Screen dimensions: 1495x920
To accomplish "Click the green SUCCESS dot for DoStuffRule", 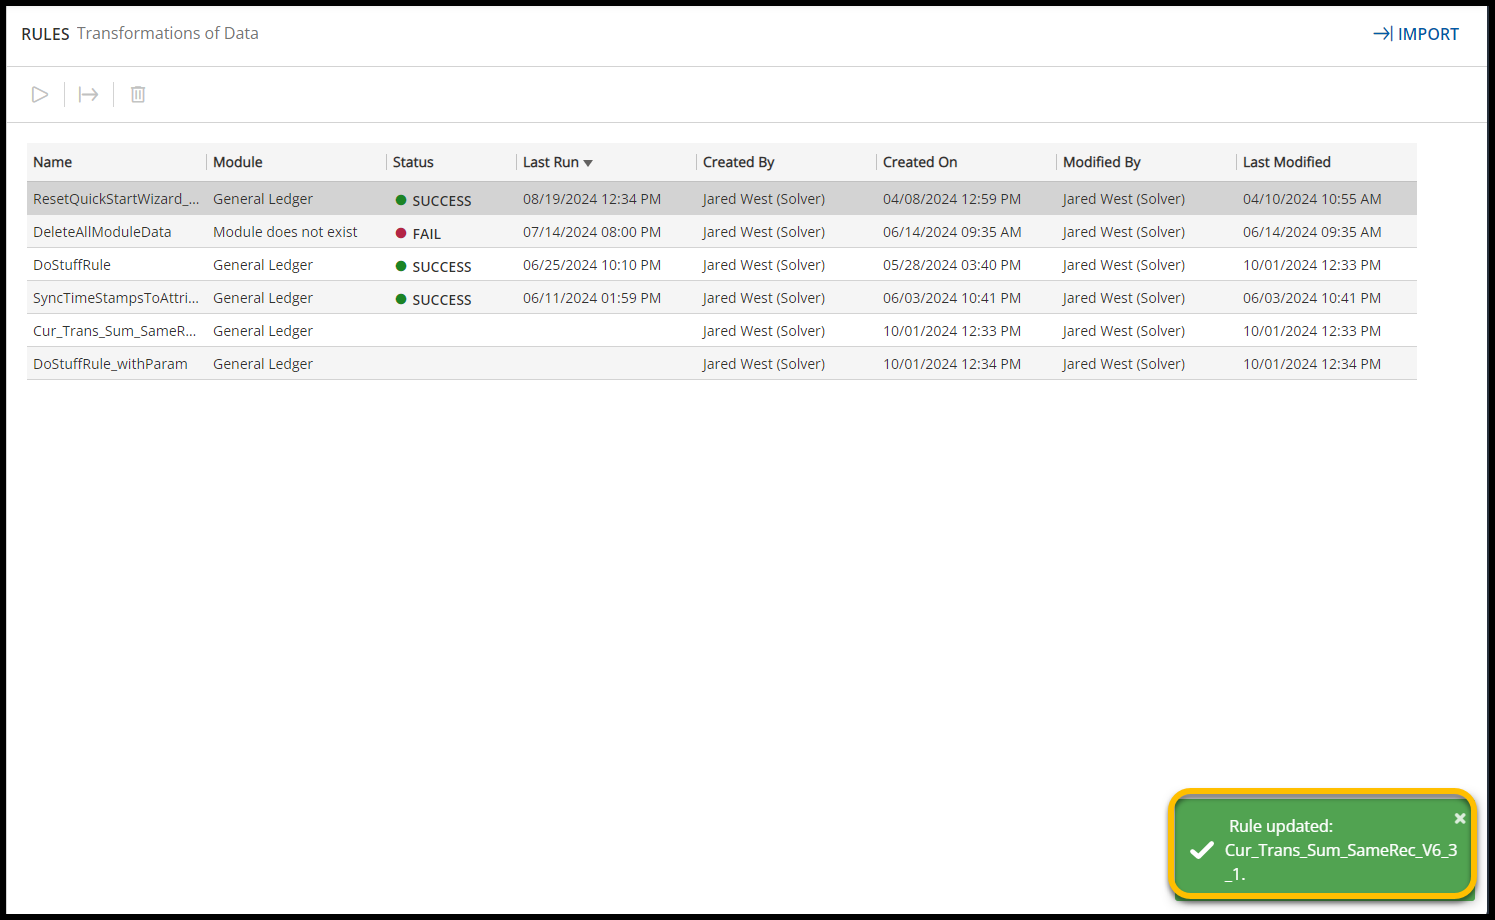I will 401,266.
